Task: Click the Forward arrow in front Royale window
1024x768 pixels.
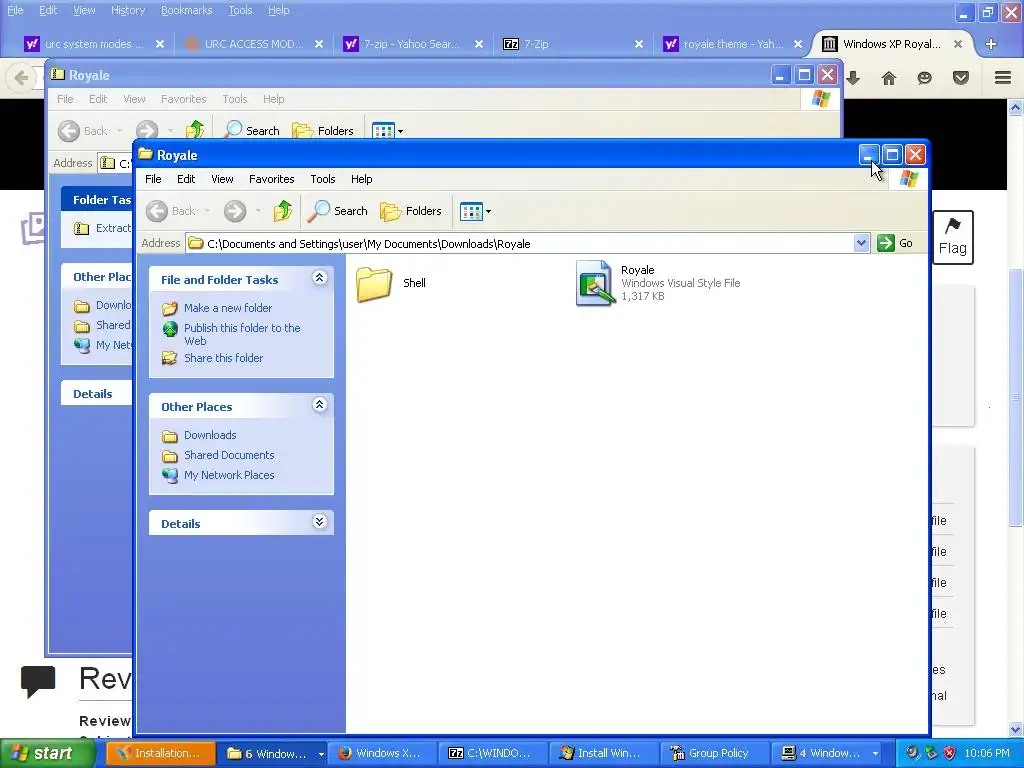Action: (x=235, y=211)
